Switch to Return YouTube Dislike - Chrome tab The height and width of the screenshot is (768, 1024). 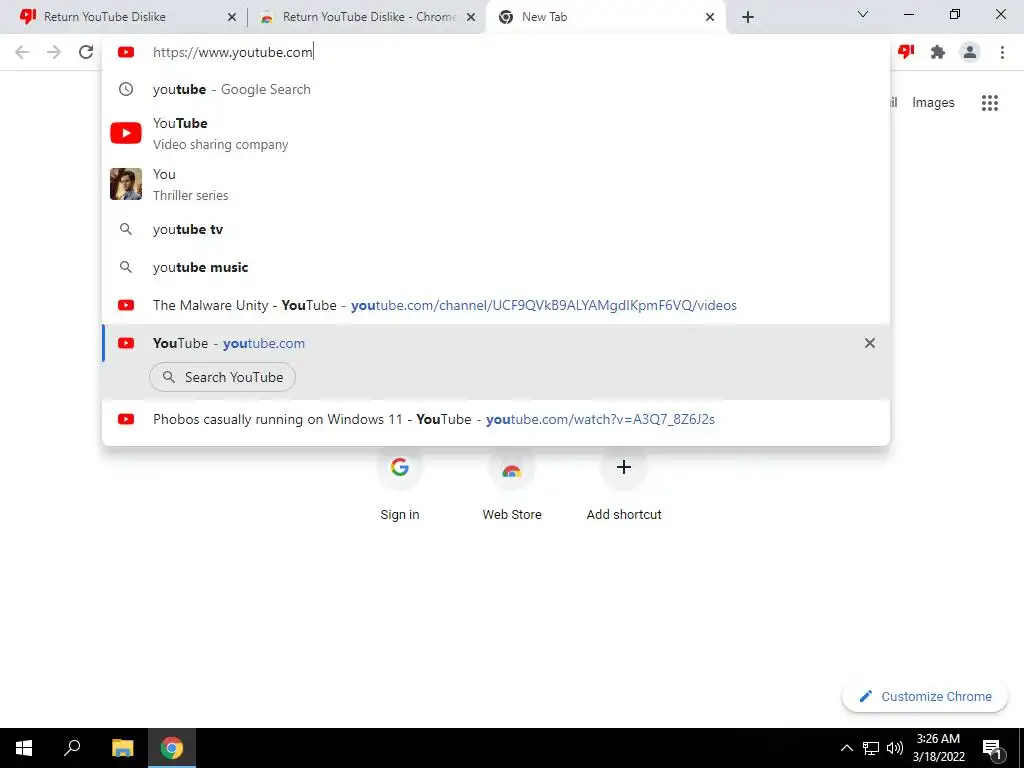[368, 17]
